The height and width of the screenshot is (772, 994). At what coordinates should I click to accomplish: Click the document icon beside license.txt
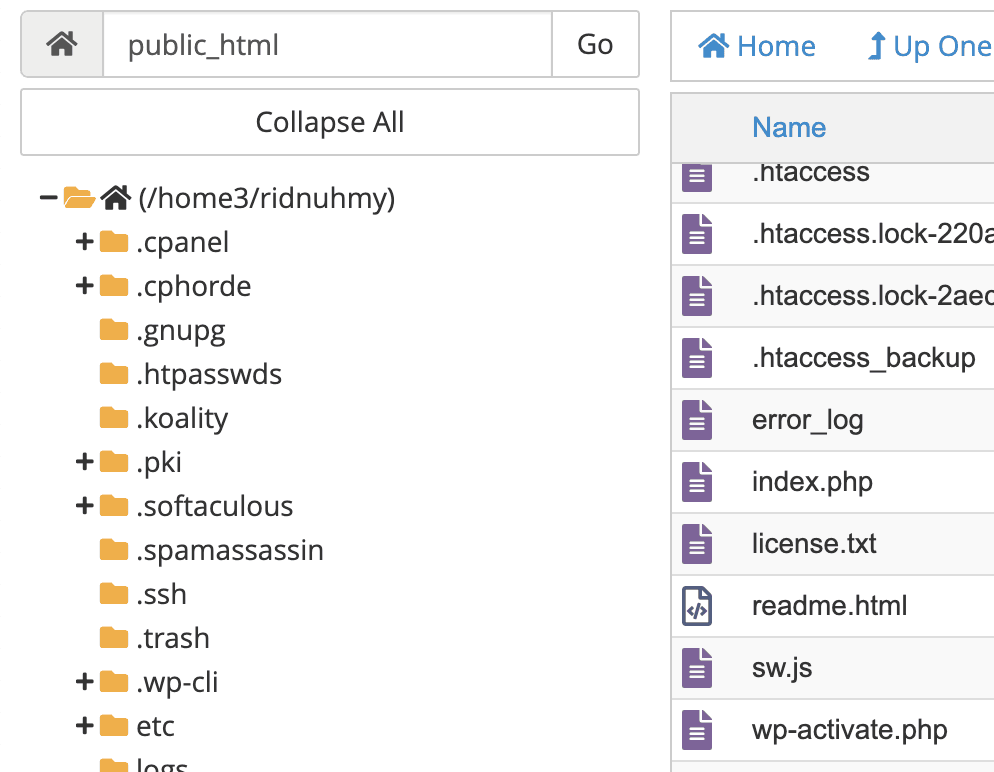[x=697, y=543]
